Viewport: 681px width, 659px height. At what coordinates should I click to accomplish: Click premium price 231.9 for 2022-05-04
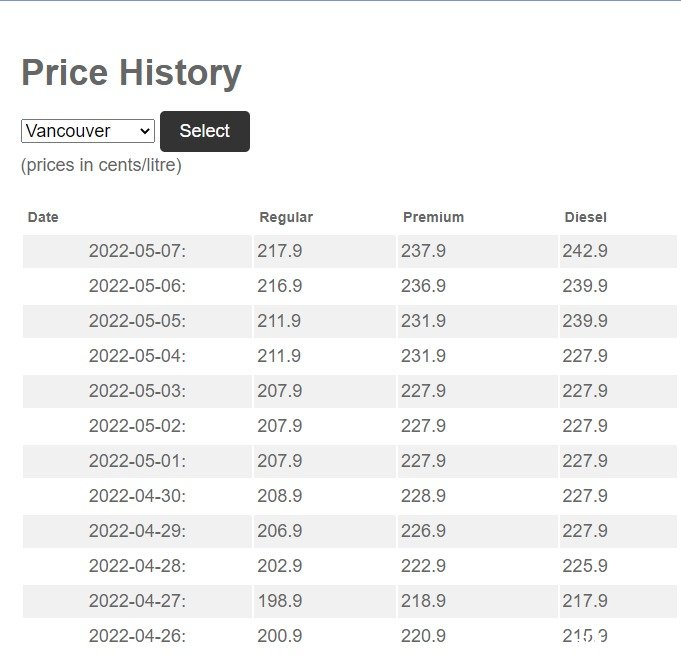(x=423, y=356)
